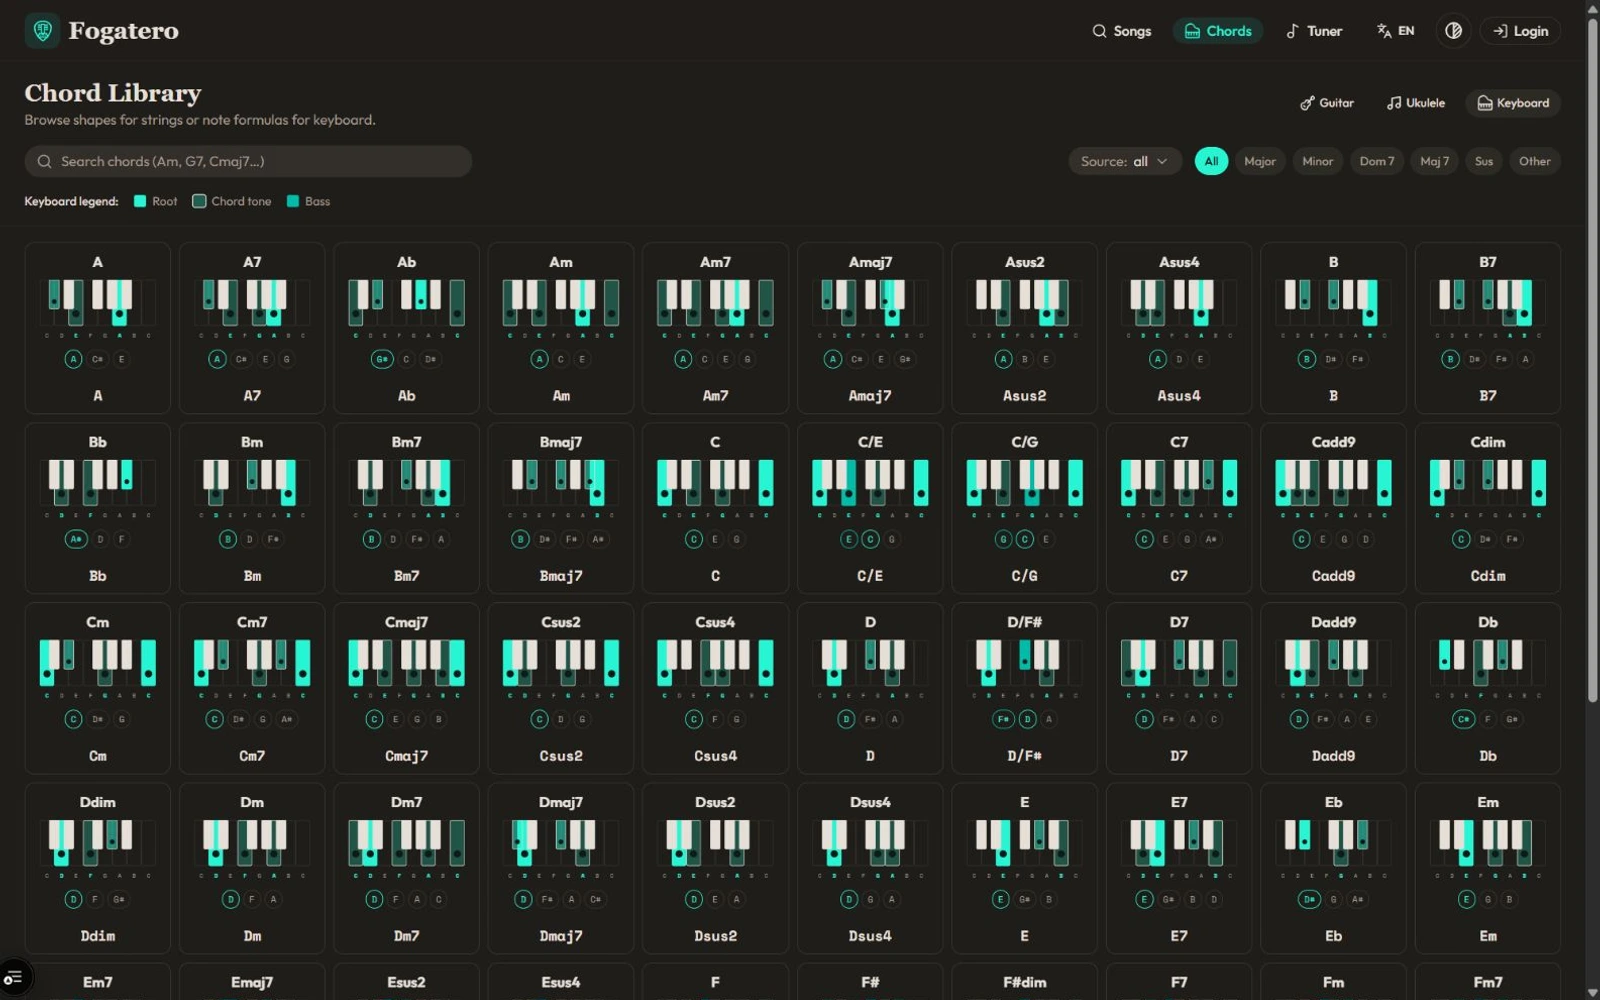
Task: Filter chords by Maj 7
Action: click(1434, 161)
